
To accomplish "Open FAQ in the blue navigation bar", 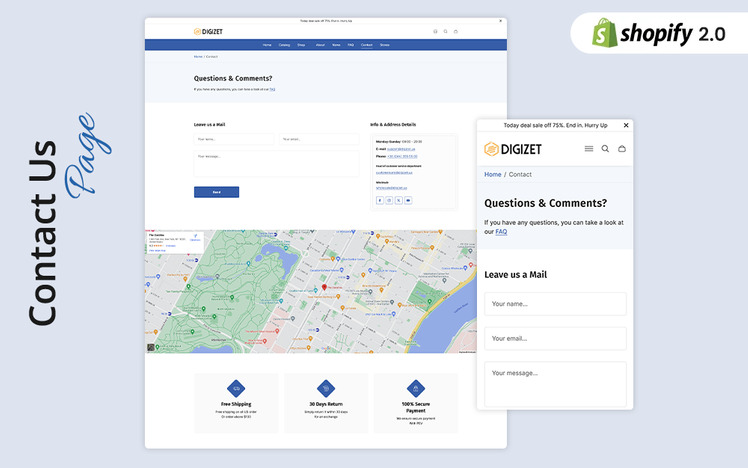I will (x=351, y=45).
